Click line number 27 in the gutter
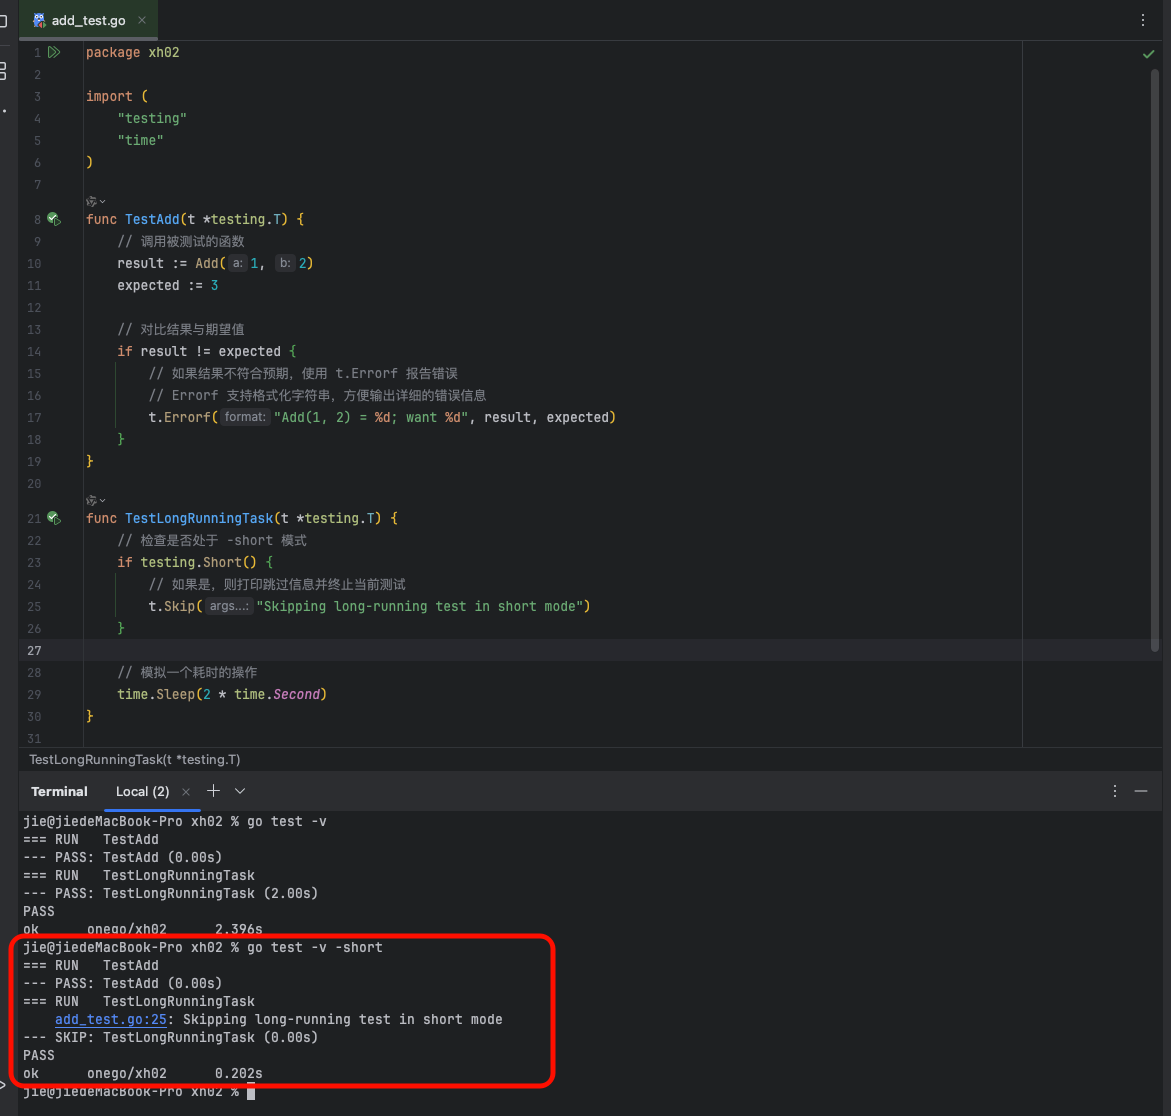This screenshot has width=1171, height=1116. click(x=34, y=651)
